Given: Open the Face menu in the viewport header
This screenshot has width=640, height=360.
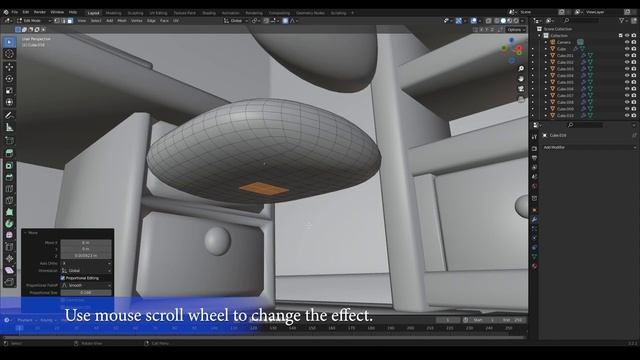Looking at the screenshot, I should coord(164,20).
